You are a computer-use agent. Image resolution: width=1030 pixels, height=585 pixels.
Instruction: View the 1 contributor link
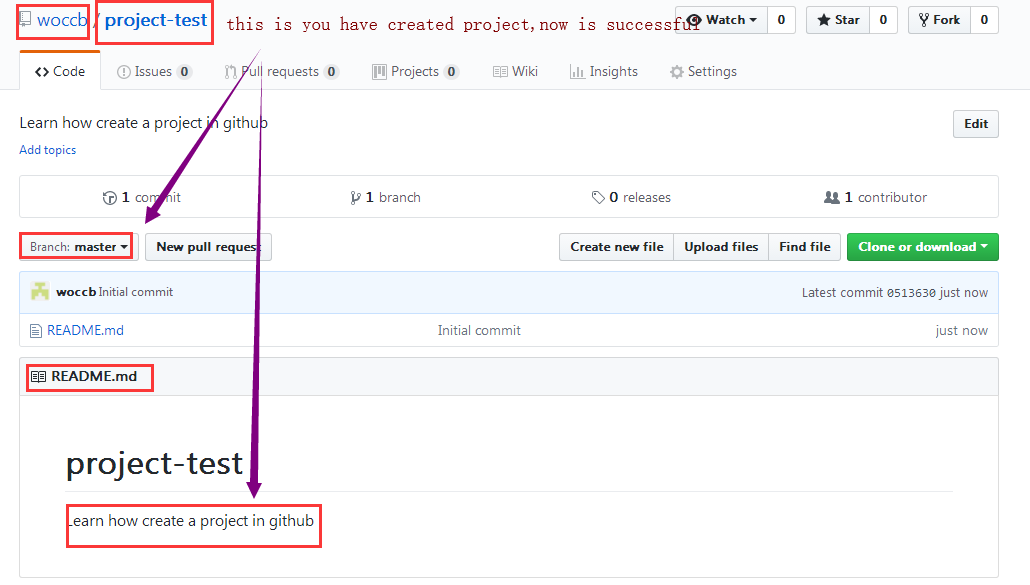876,198
